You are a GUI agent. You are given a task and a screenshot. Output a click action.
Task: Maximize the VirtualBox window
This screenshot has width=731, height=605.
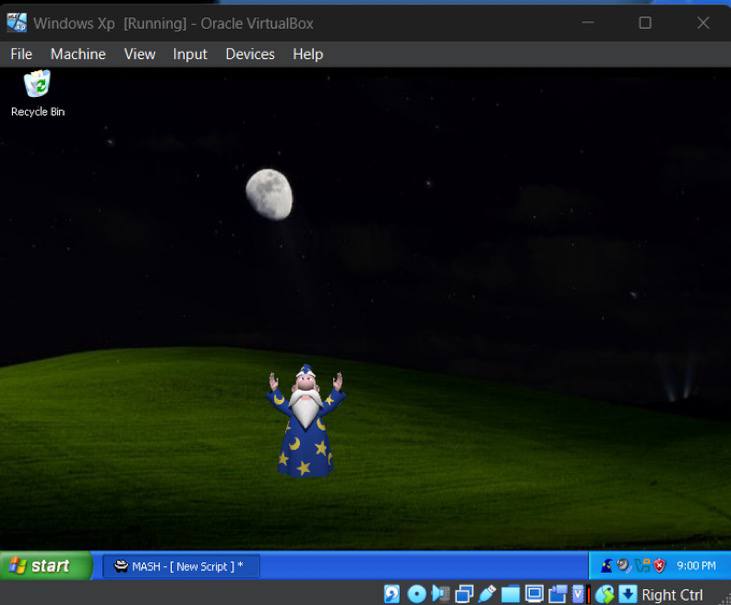[645, 22]
